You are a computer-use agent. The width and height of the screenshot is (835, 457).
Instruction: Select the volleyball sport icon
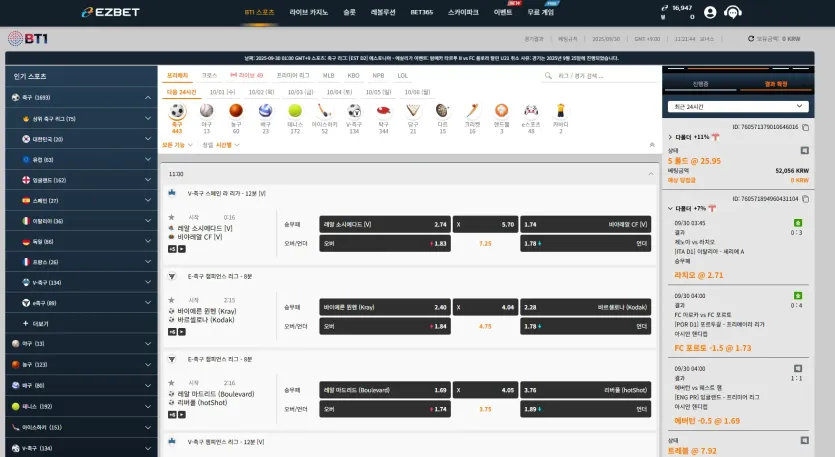[265, 111]
